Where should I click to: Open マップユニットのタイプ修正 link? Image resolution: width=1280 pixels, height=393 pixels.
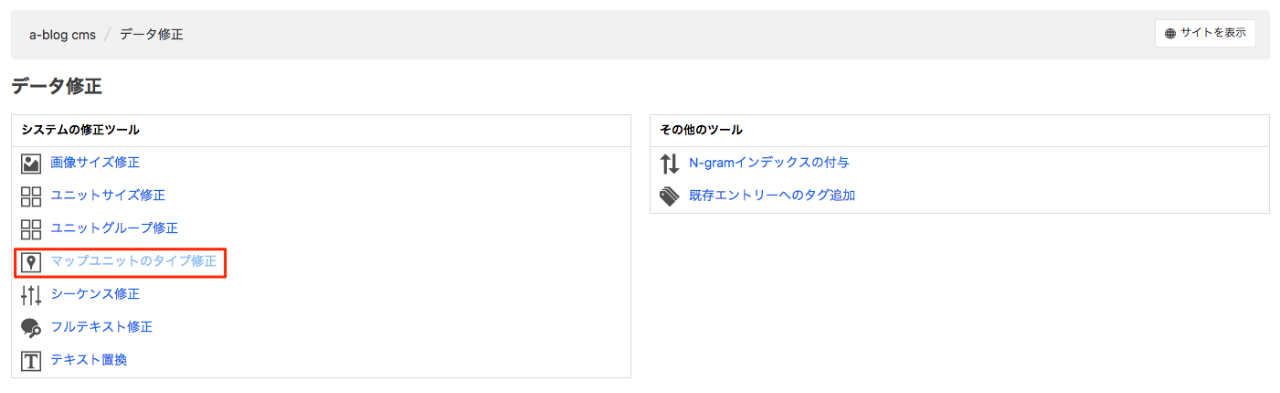pos(133,261)
